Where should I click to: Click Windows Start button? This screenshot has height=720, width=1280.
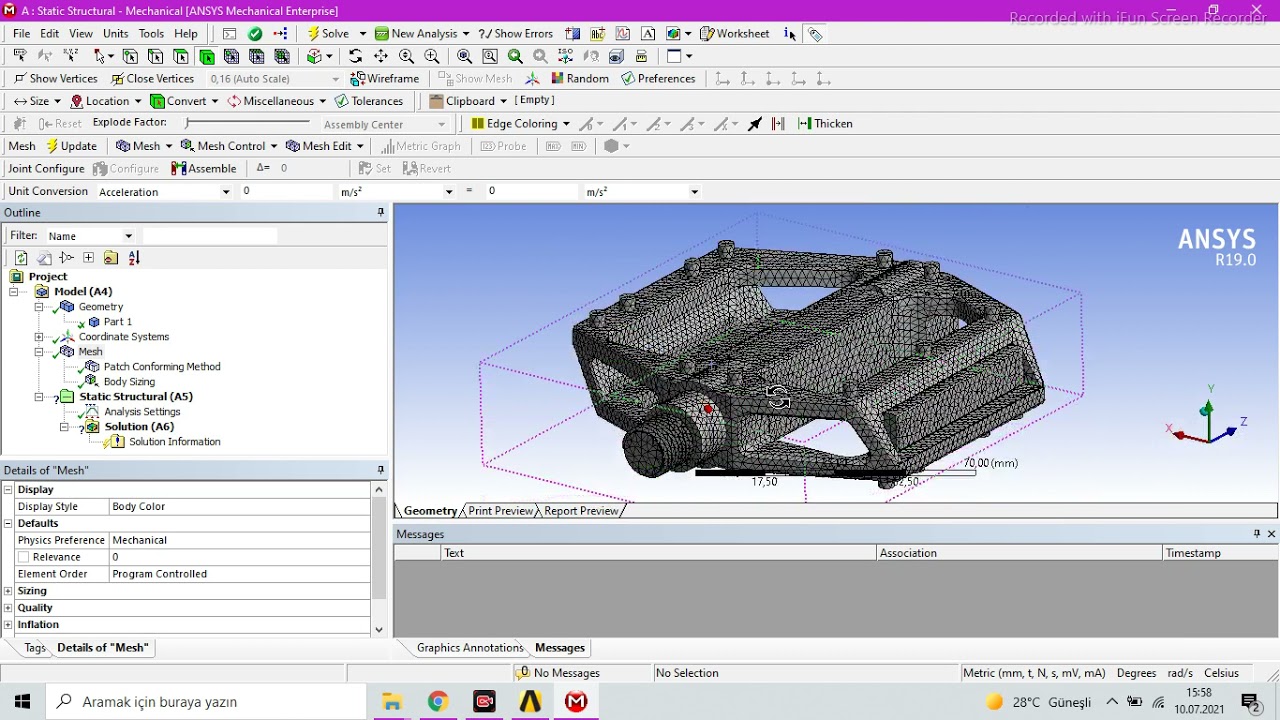[x=23, y=702]
